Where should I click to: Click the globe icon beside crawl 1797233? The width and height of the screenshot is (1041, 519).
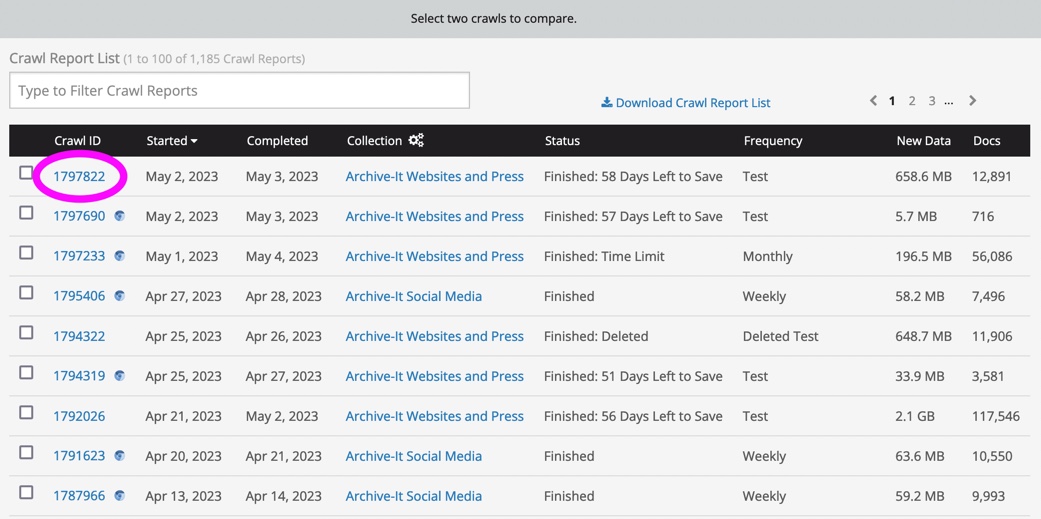coord(119,256)
